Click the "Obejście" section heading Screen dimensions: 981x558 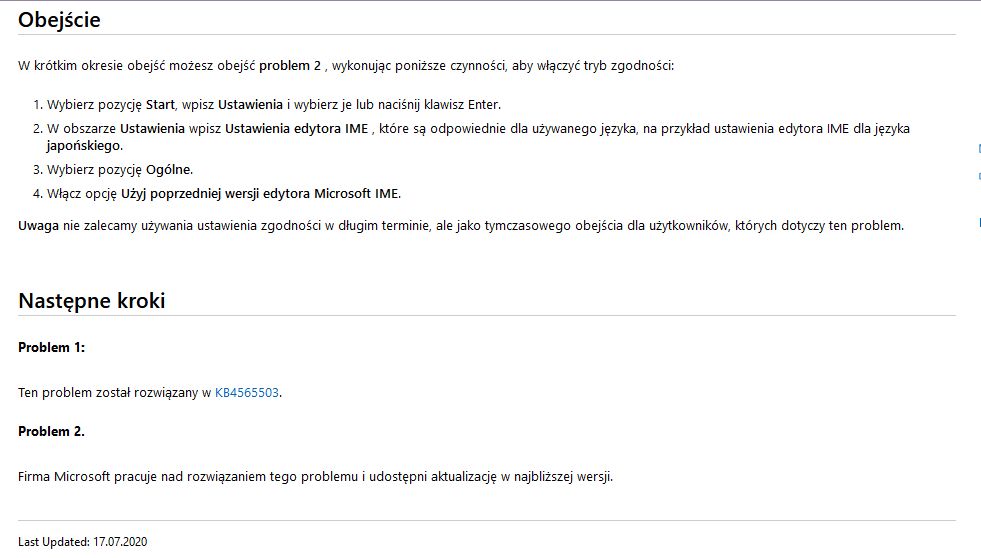coord(59,19)
